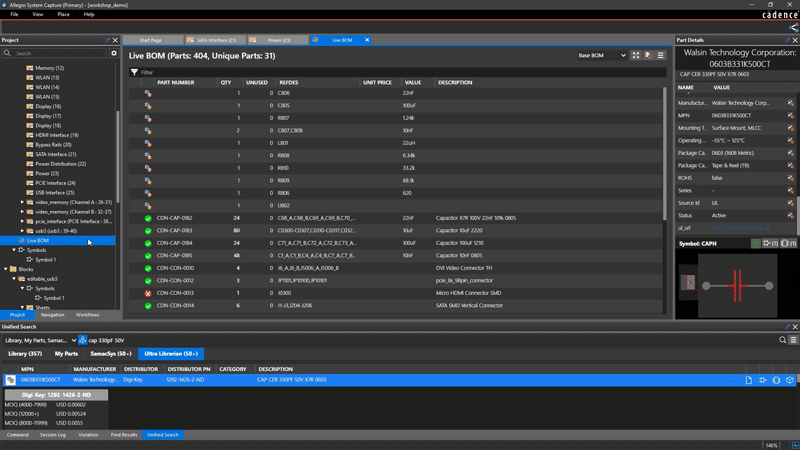
Task: Open the Base BOM dropdown
Action: tap(602, 55)
